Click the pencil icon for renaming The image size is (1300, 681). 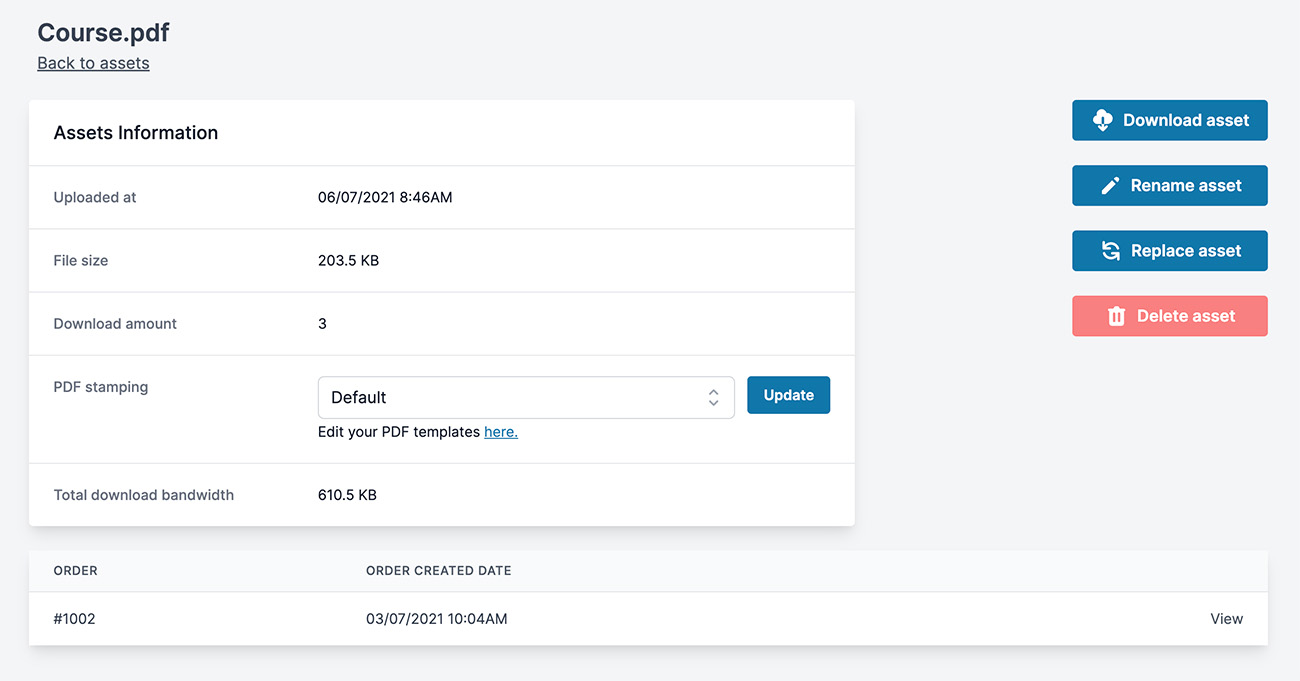(x=1110, y=186)
